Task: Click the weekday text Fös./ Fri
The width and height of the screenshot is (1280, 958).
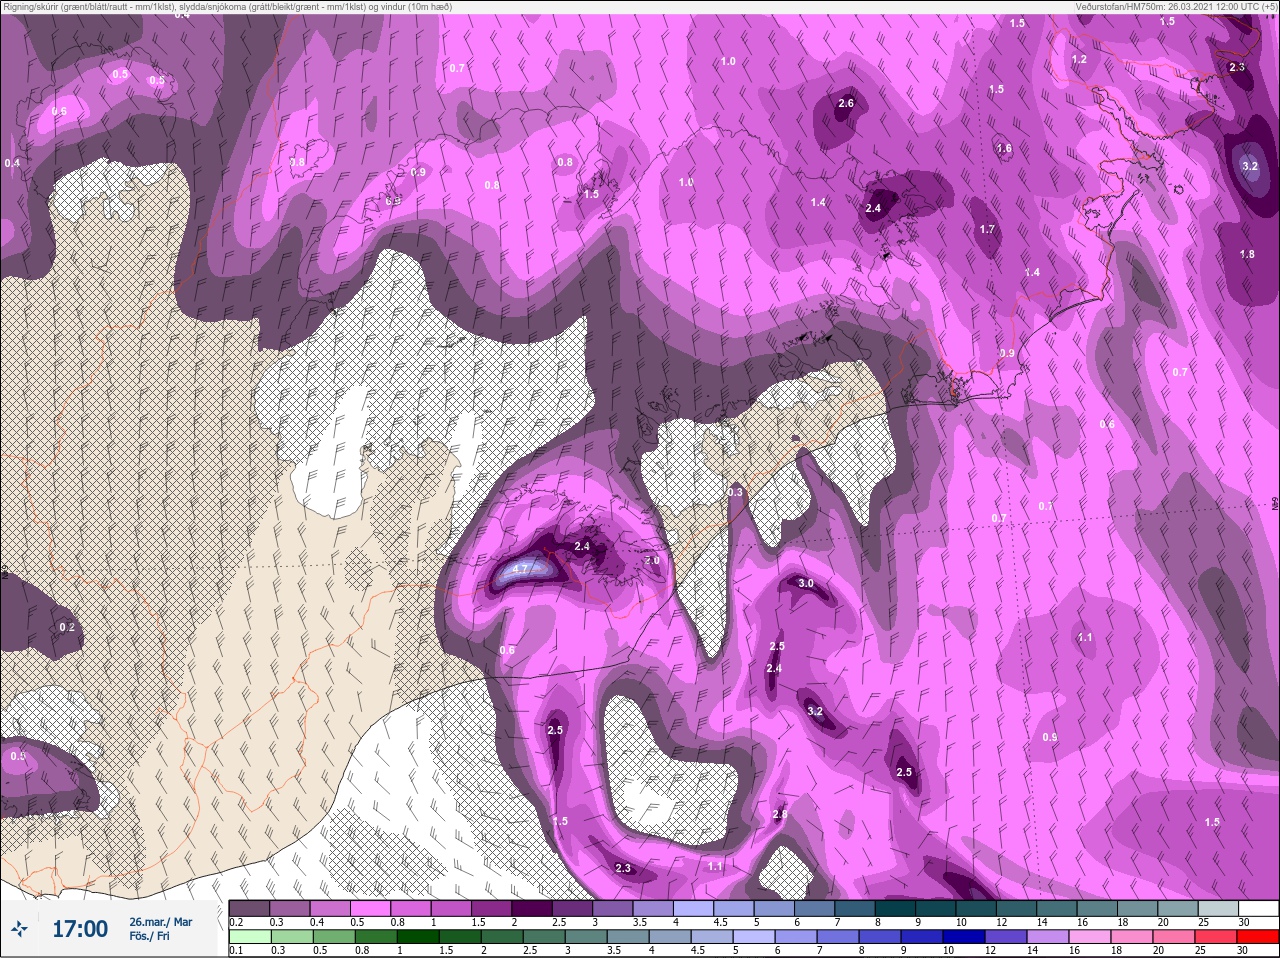Action: 149,936
